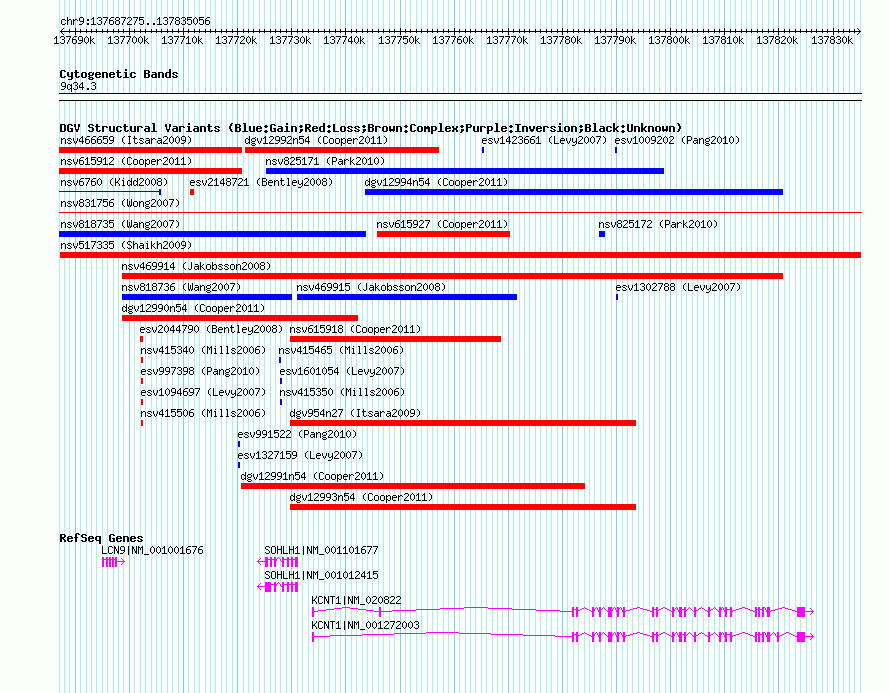The height and width of the screenshot is (693, 890).
Task: Click nsv415350 (Mills2006) label
Action: [342, 392]
